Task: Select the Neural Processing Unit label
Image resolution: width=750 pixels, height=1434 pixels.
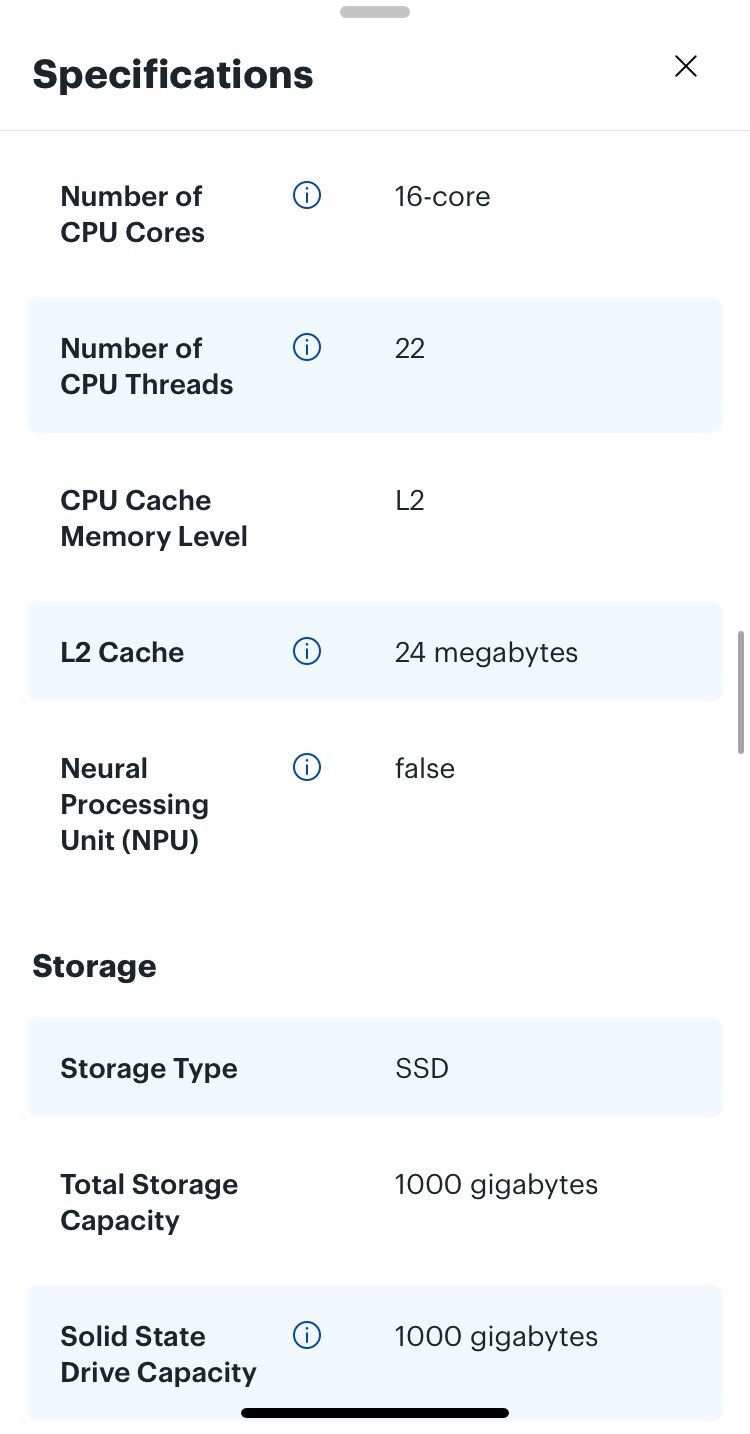Action: click(135, 804)
